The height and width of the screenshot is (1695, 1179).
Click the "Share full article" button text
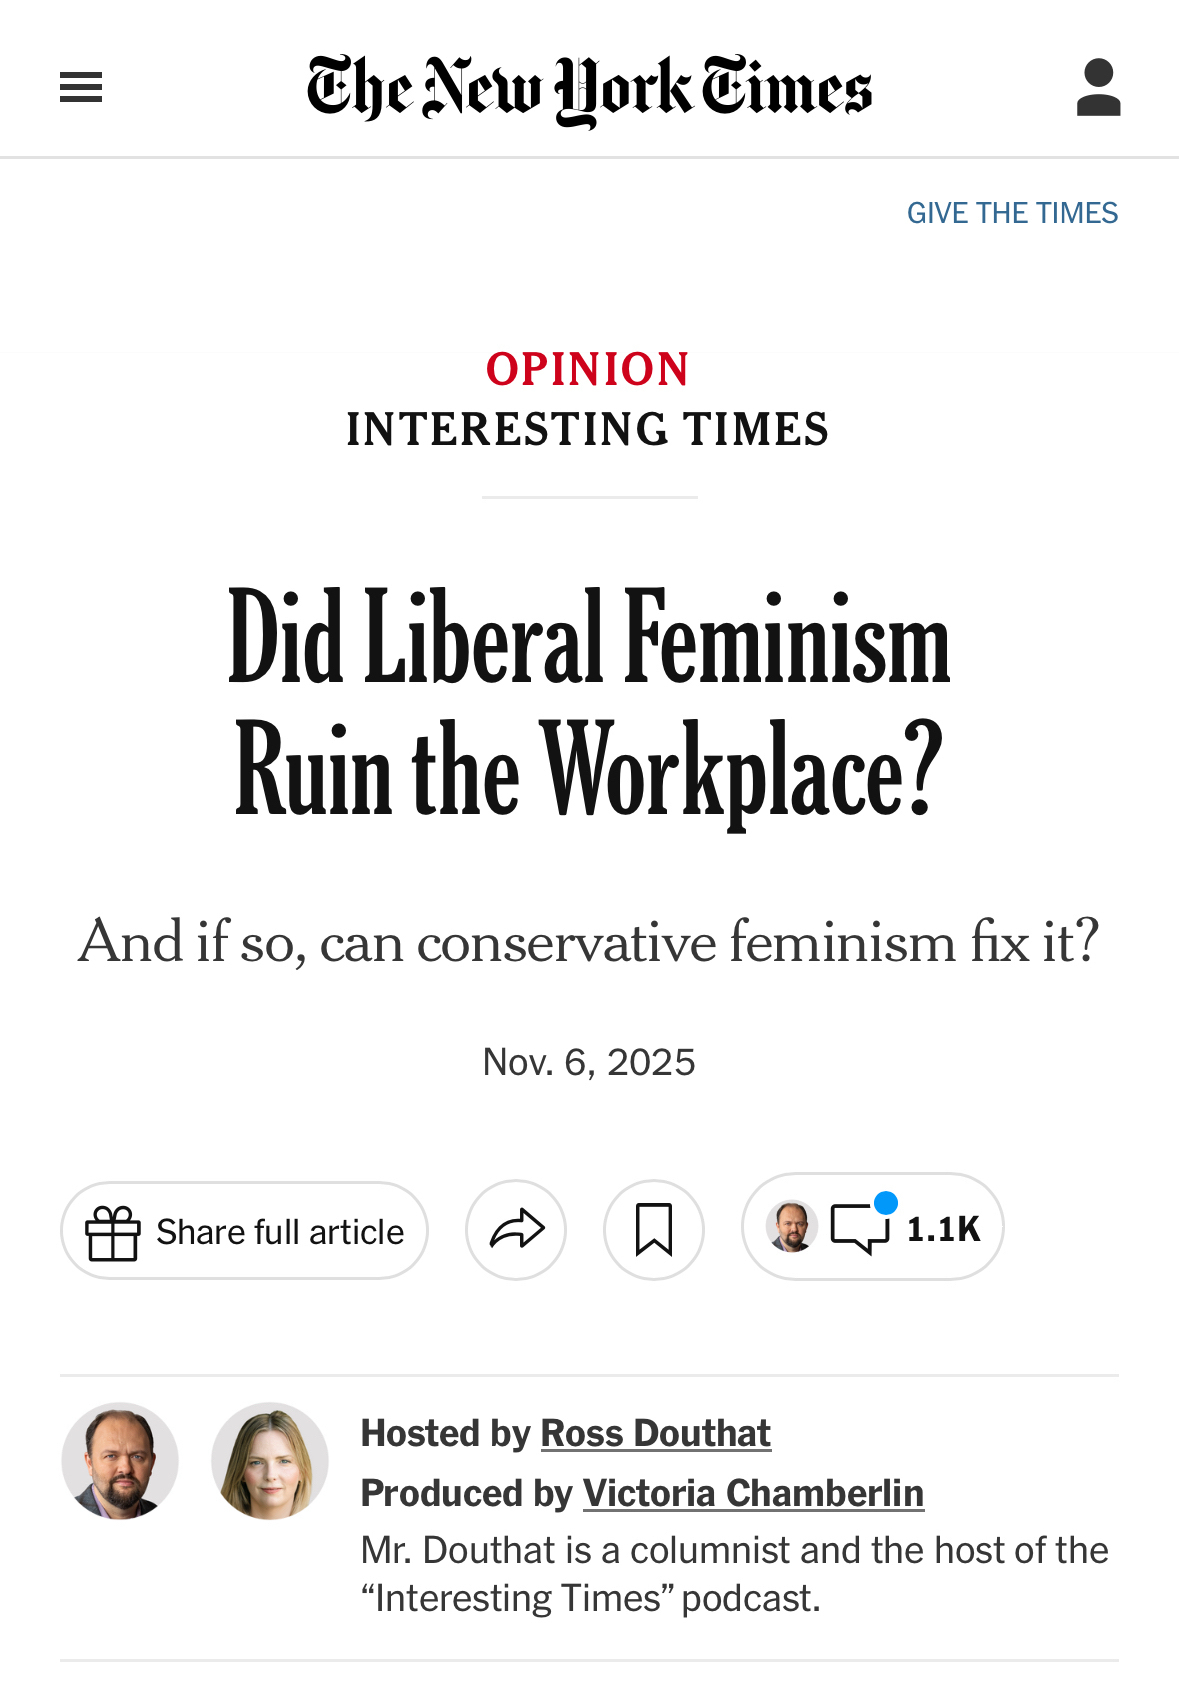tap(280, 1232)
